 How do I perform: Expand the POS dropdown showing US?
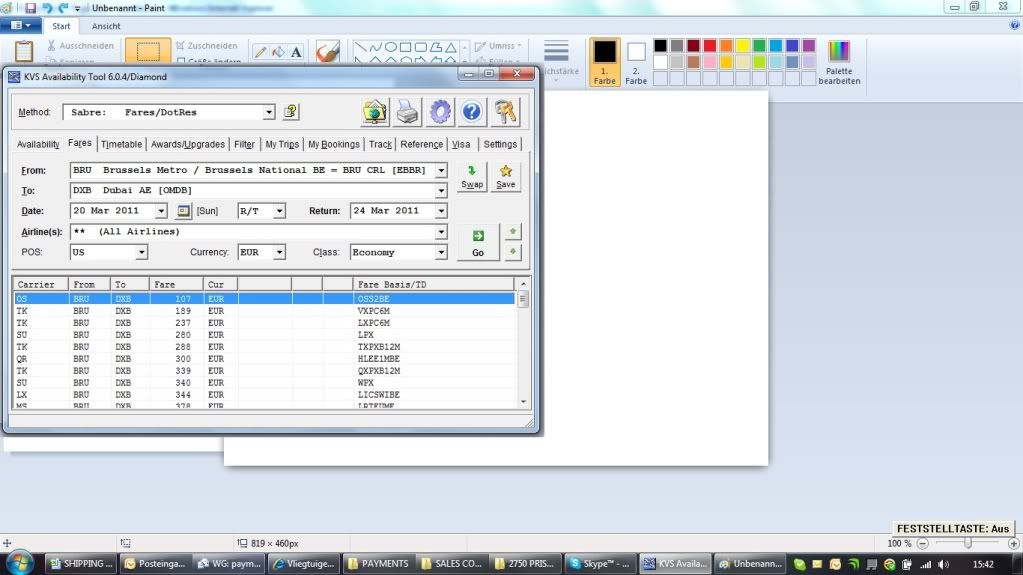tap(141, 252)
